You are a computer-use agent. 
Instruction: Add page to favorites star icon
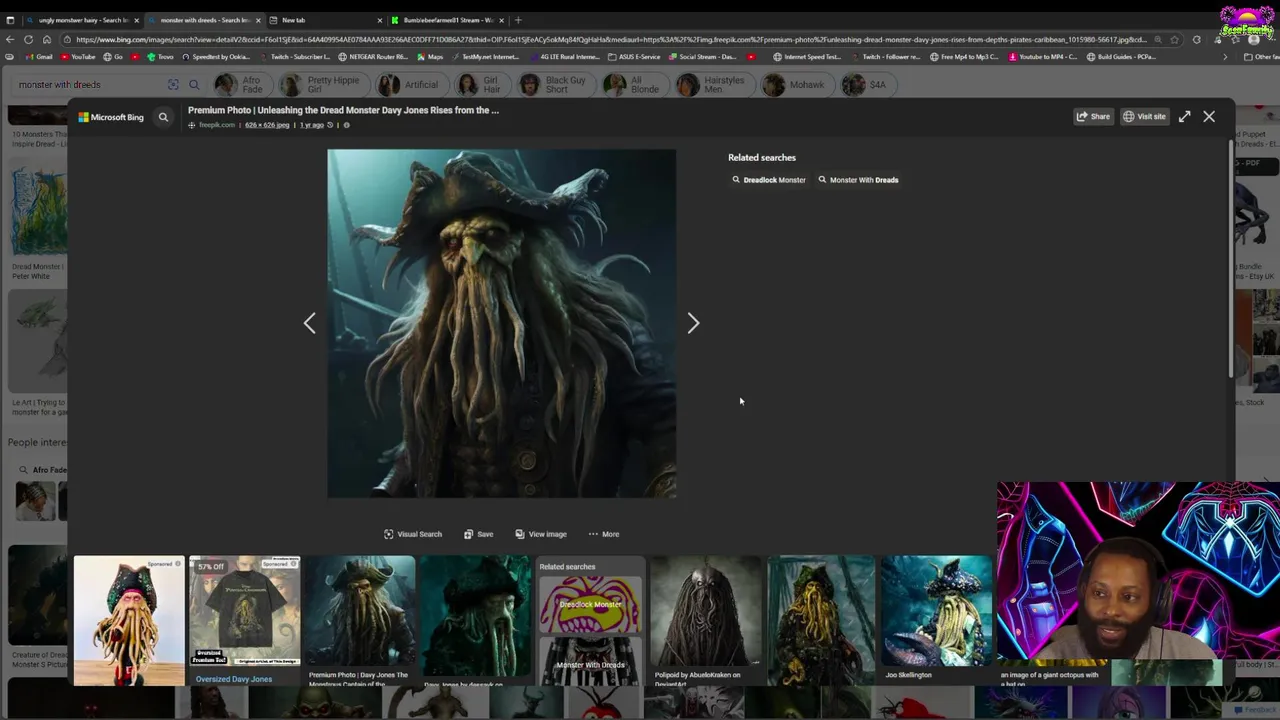point(1173,40)
